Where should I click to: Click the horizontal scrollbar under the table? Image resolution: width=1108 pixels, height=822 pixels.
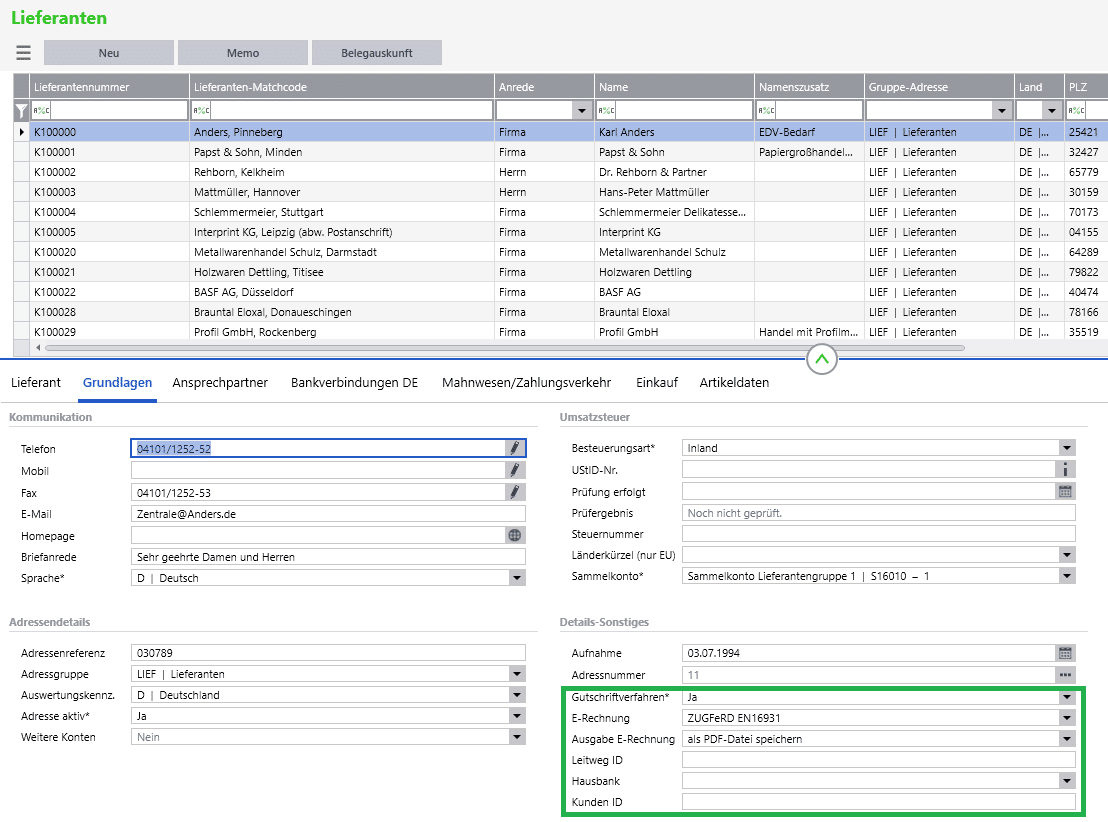[x=505, y=348]
